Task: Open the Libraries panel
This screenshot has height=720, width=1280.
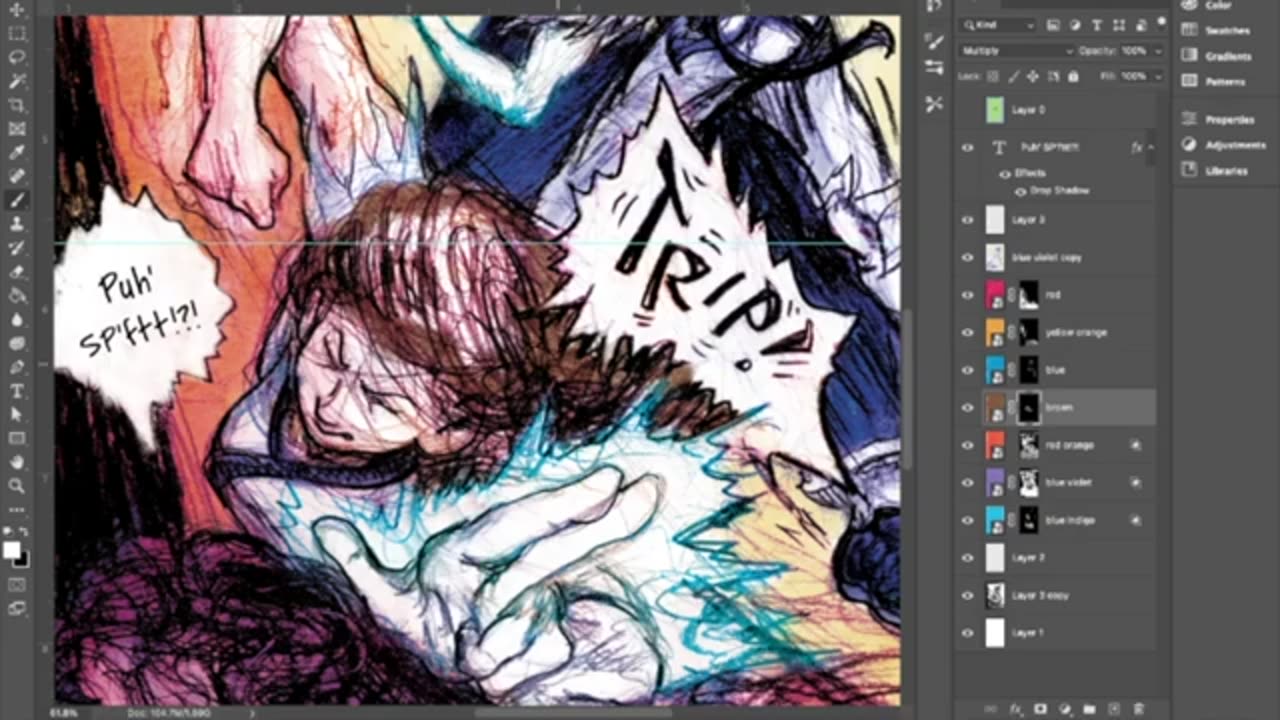Action: 1215,171
